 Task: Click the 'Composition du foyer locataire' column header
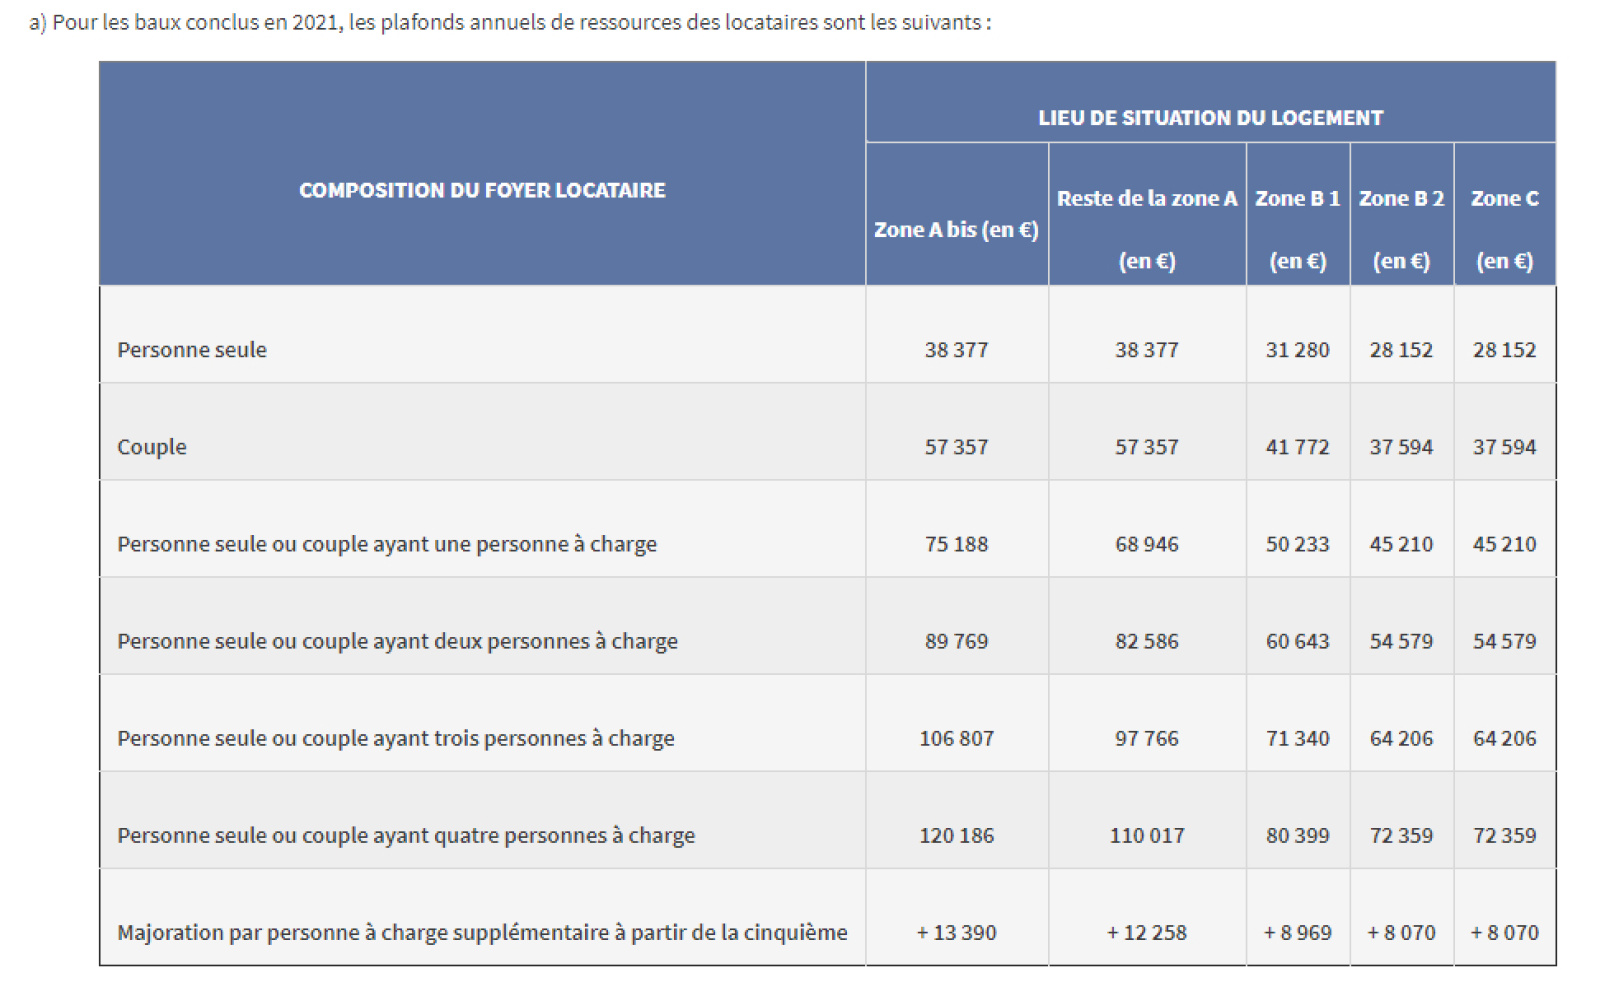click(x=482, y=190)
